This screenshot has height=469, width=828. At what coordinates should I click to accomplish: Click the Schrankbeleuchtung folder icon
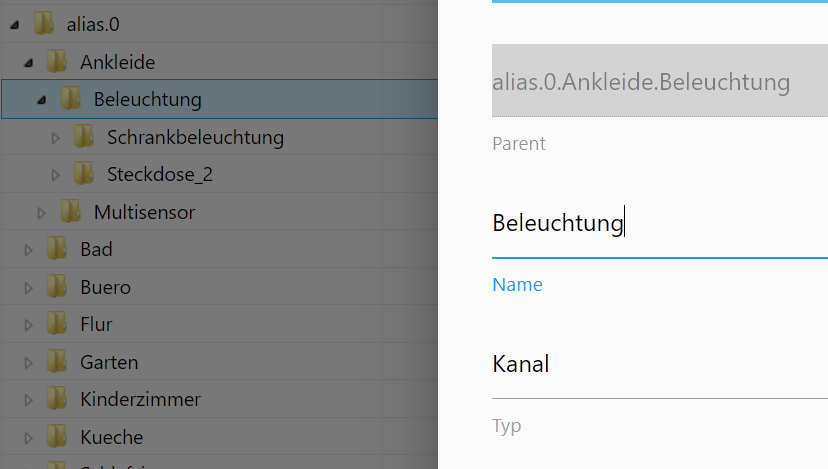pos(83,137)
